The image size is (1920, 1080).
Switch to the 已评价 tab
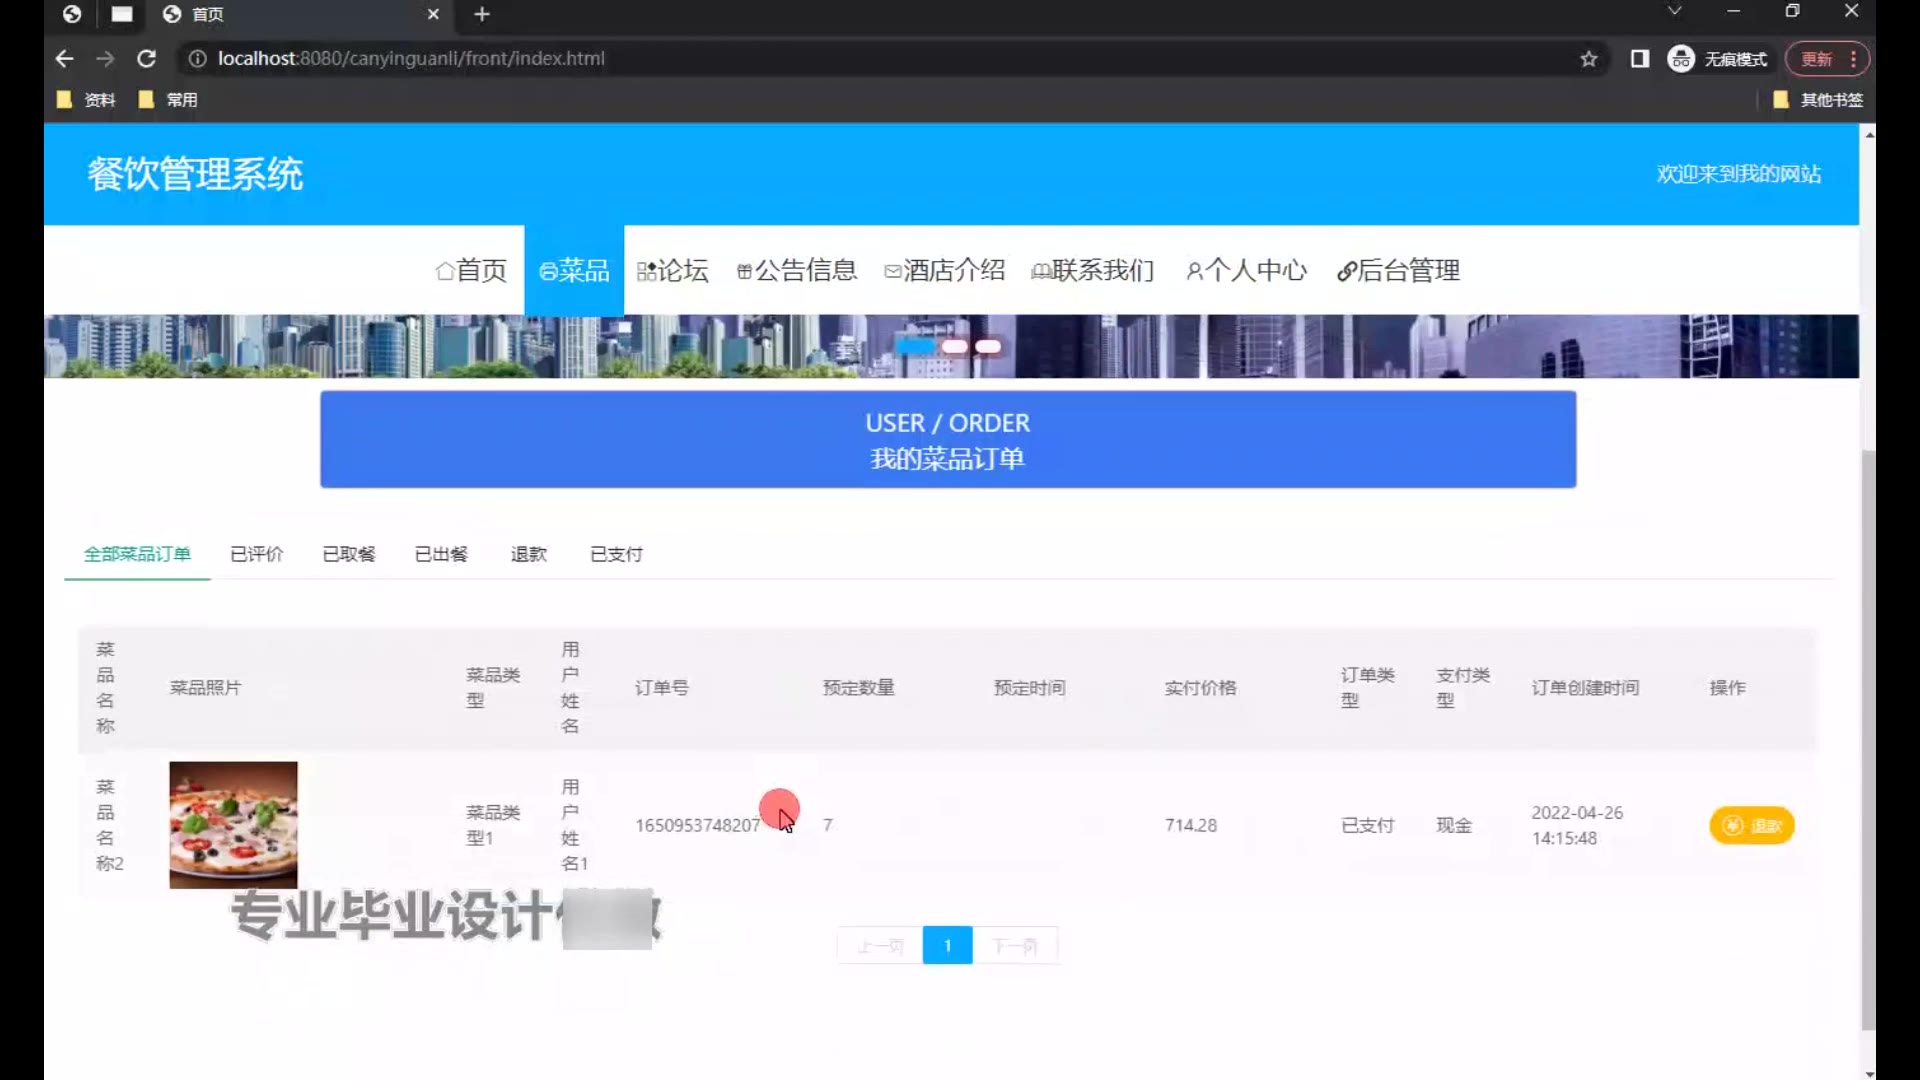256,554
